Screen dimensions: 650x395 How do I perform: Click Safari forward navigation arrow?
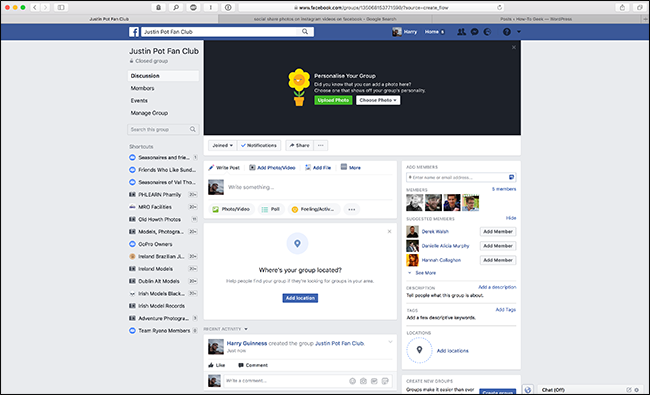pyautogui.click(x=45, y=7)
